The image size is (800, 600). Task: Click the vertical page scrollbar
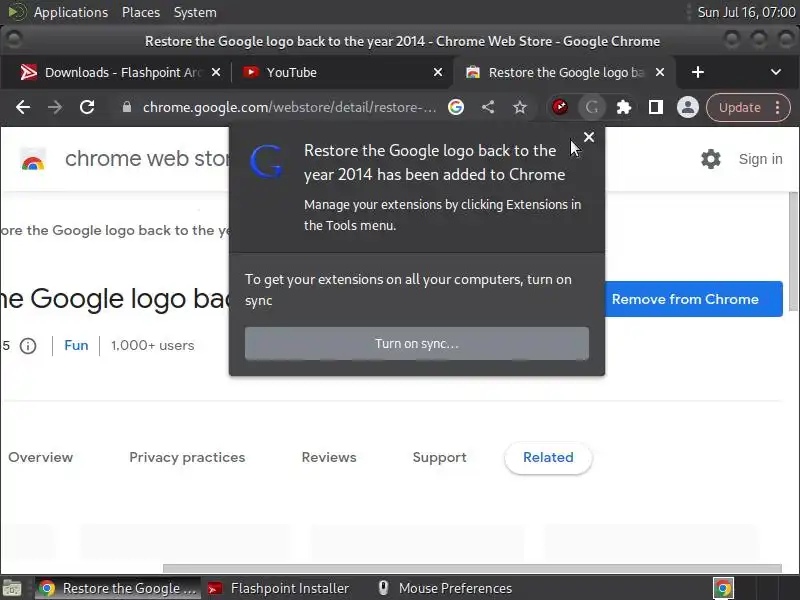tap(793, 251)
